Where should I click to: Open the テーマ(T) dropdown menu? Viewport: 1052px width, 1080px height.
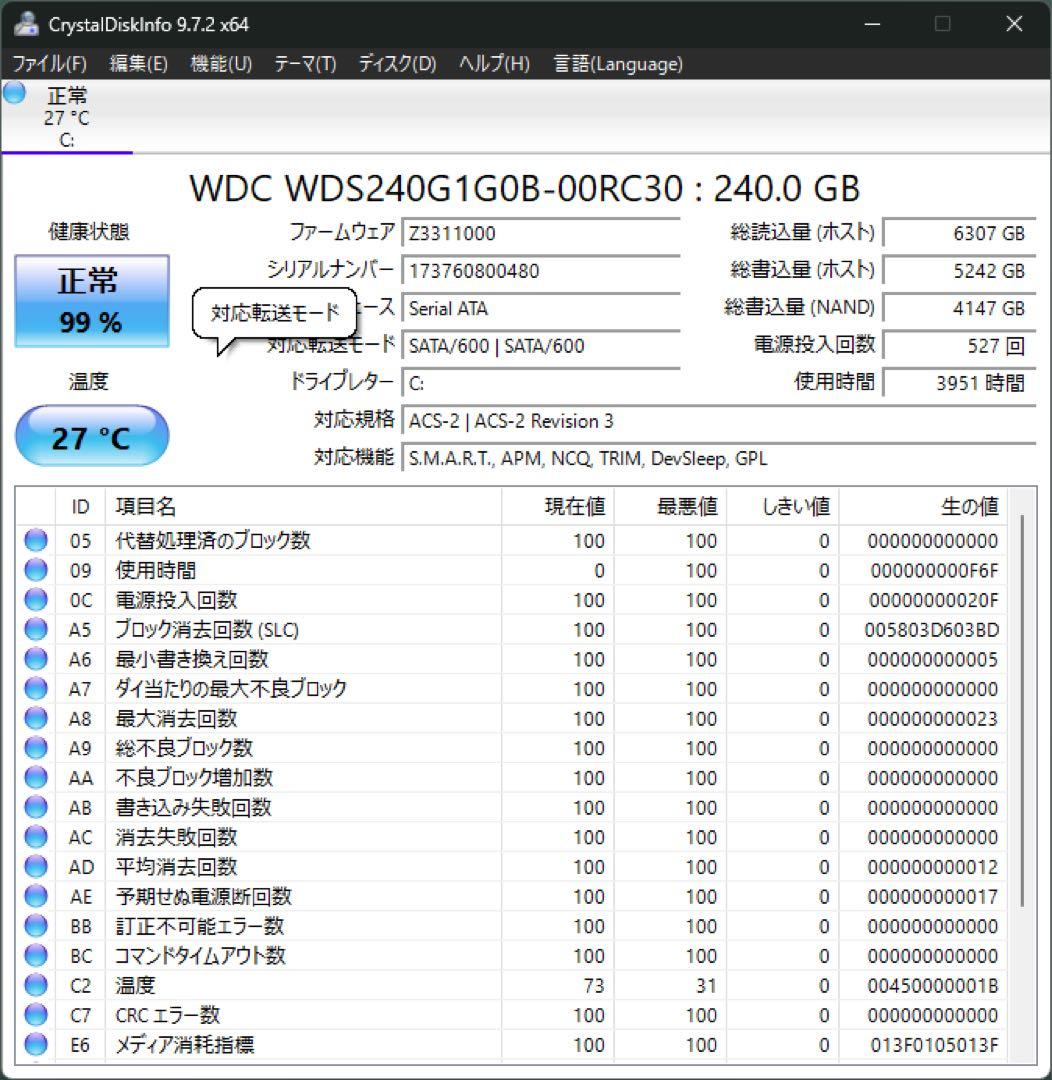point(302,63)
